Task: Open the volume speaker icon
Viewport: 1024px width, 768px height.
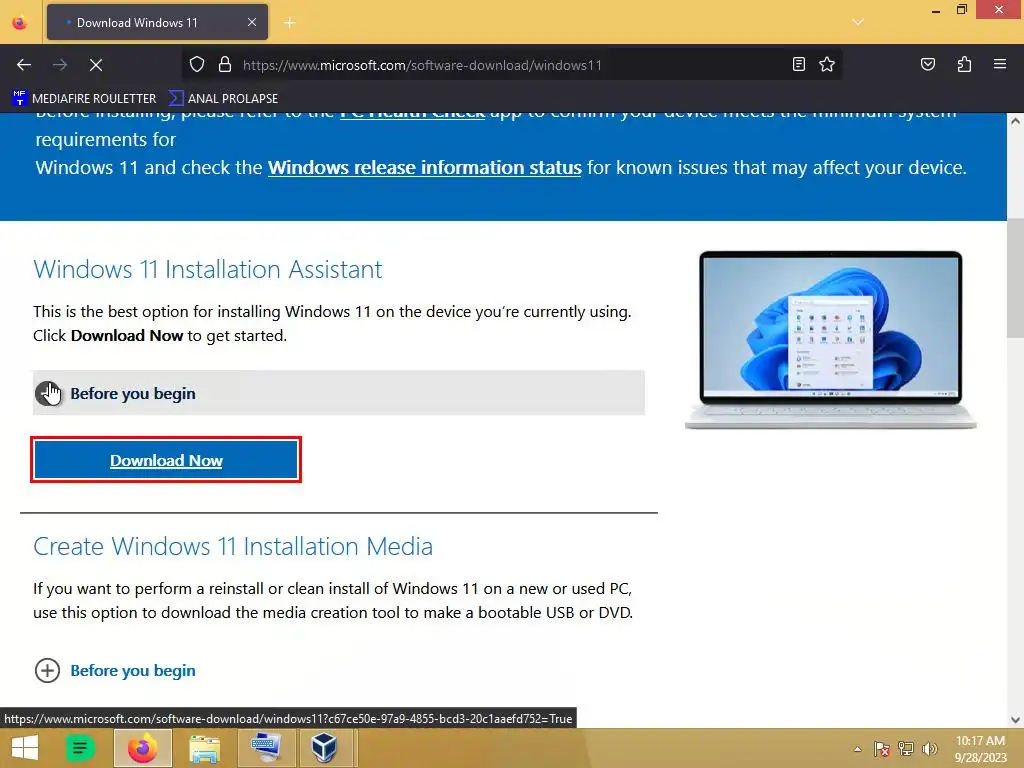Action: (930, 749)
